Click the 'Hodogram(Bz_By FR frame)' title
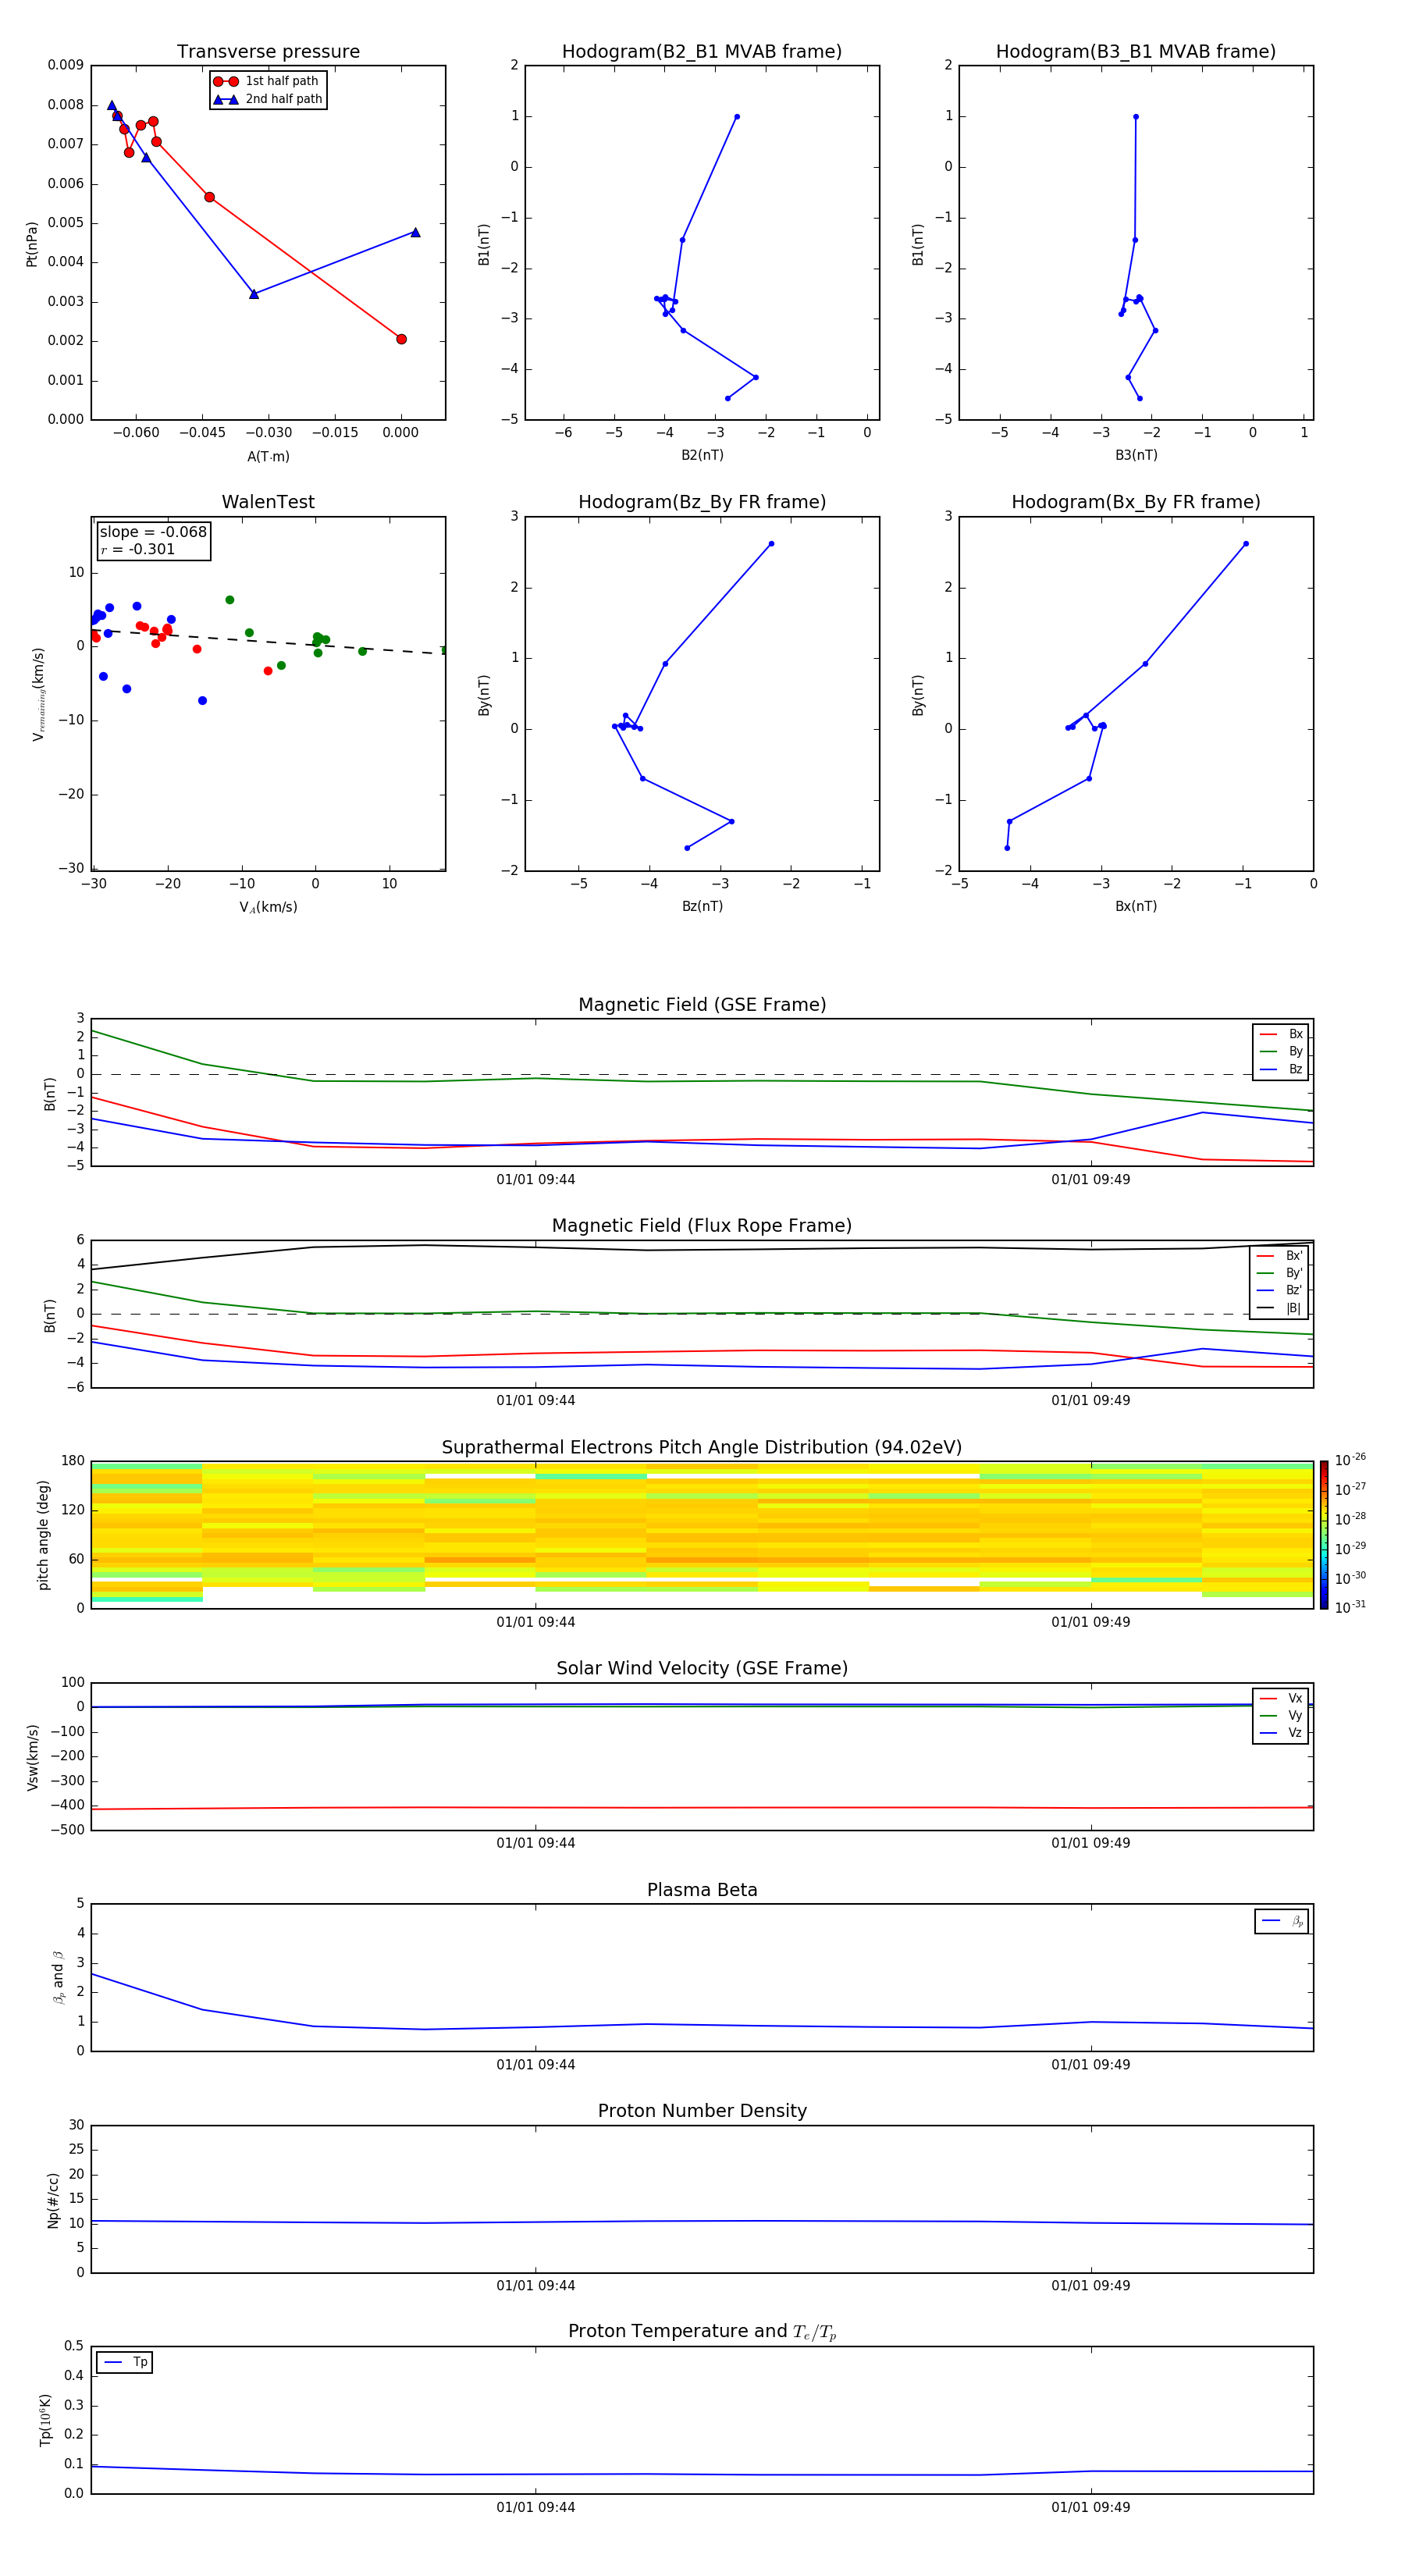Viewport: 1405px width, 2576px height. [x=702, y=502]
